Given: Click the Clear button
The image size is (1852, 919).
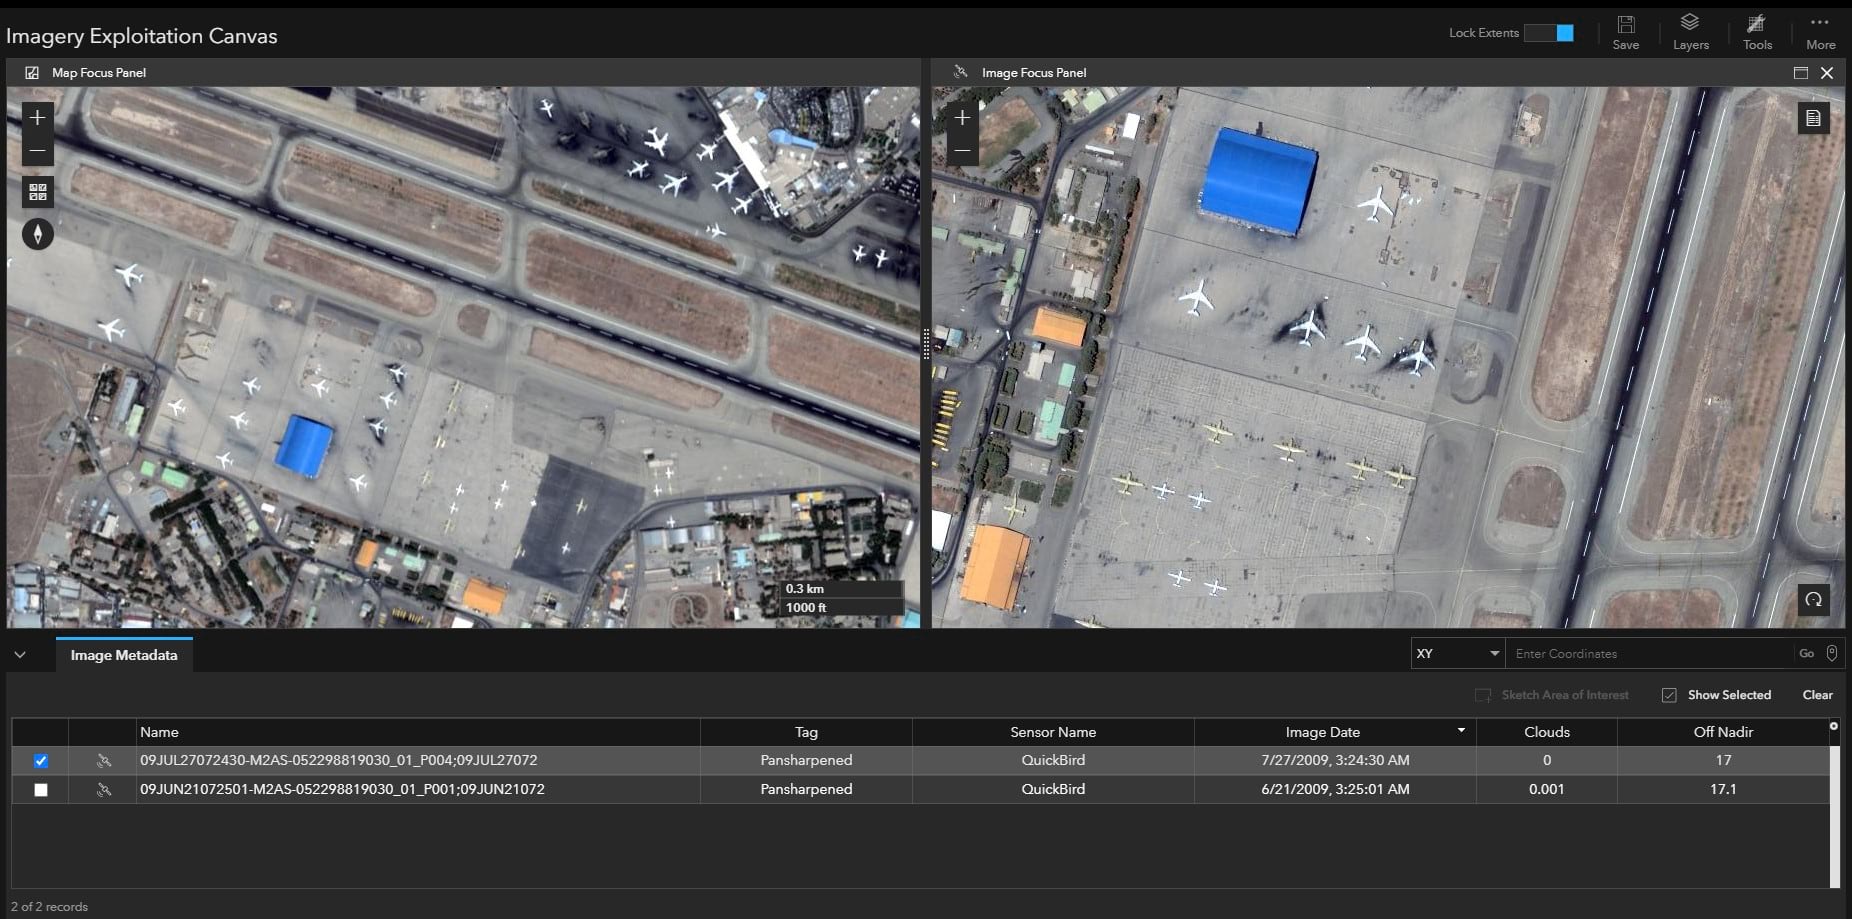Looking at the screenshot, I should pyautogui.click(x=1817, y=695).
